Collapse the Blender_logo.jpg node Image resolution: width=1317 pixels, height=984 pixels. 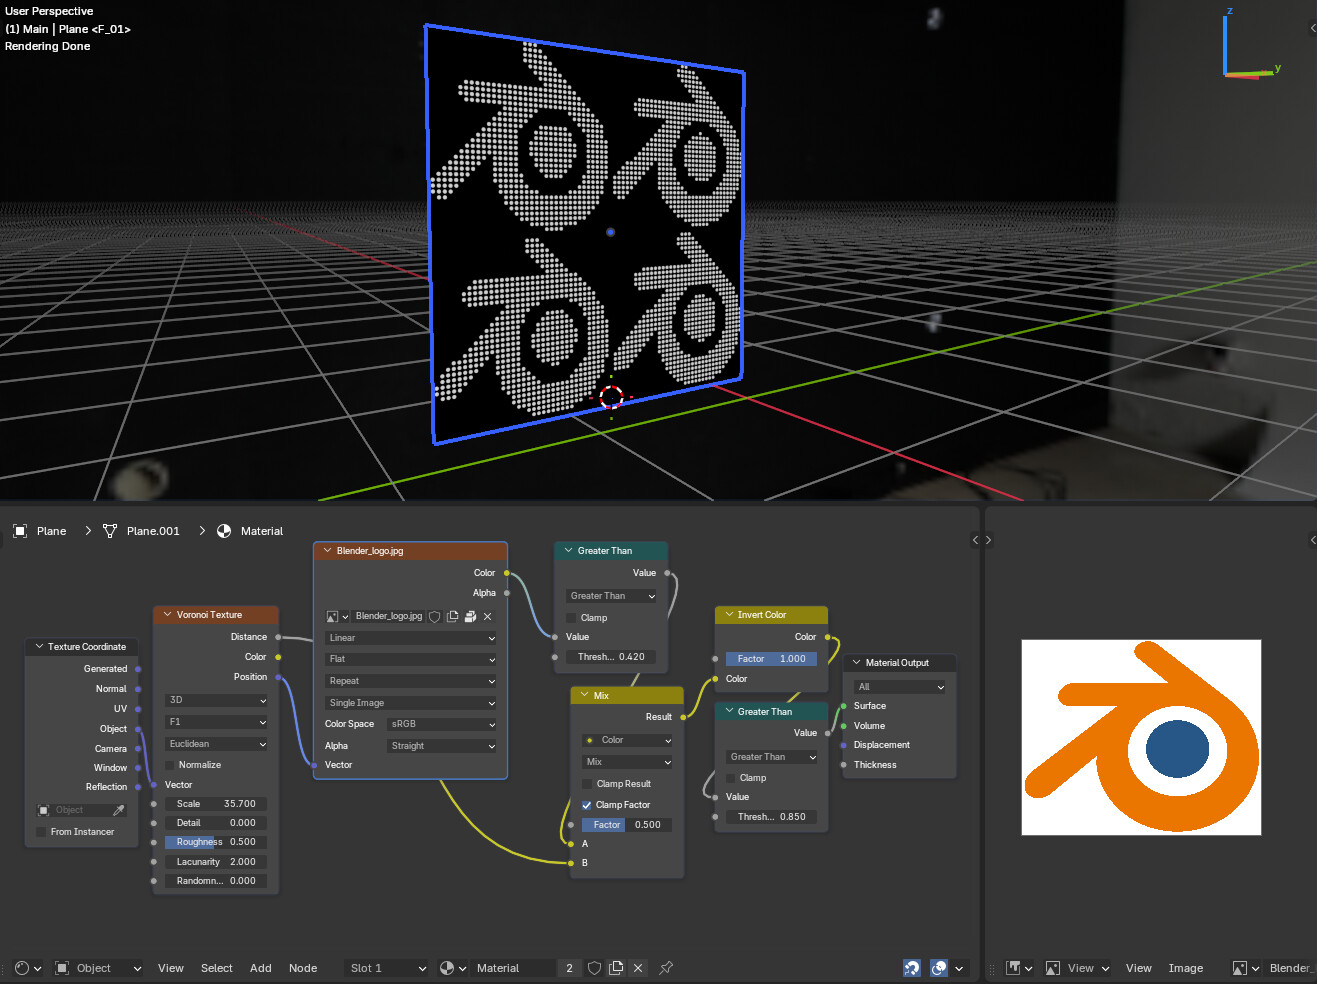tap(327, 551)
